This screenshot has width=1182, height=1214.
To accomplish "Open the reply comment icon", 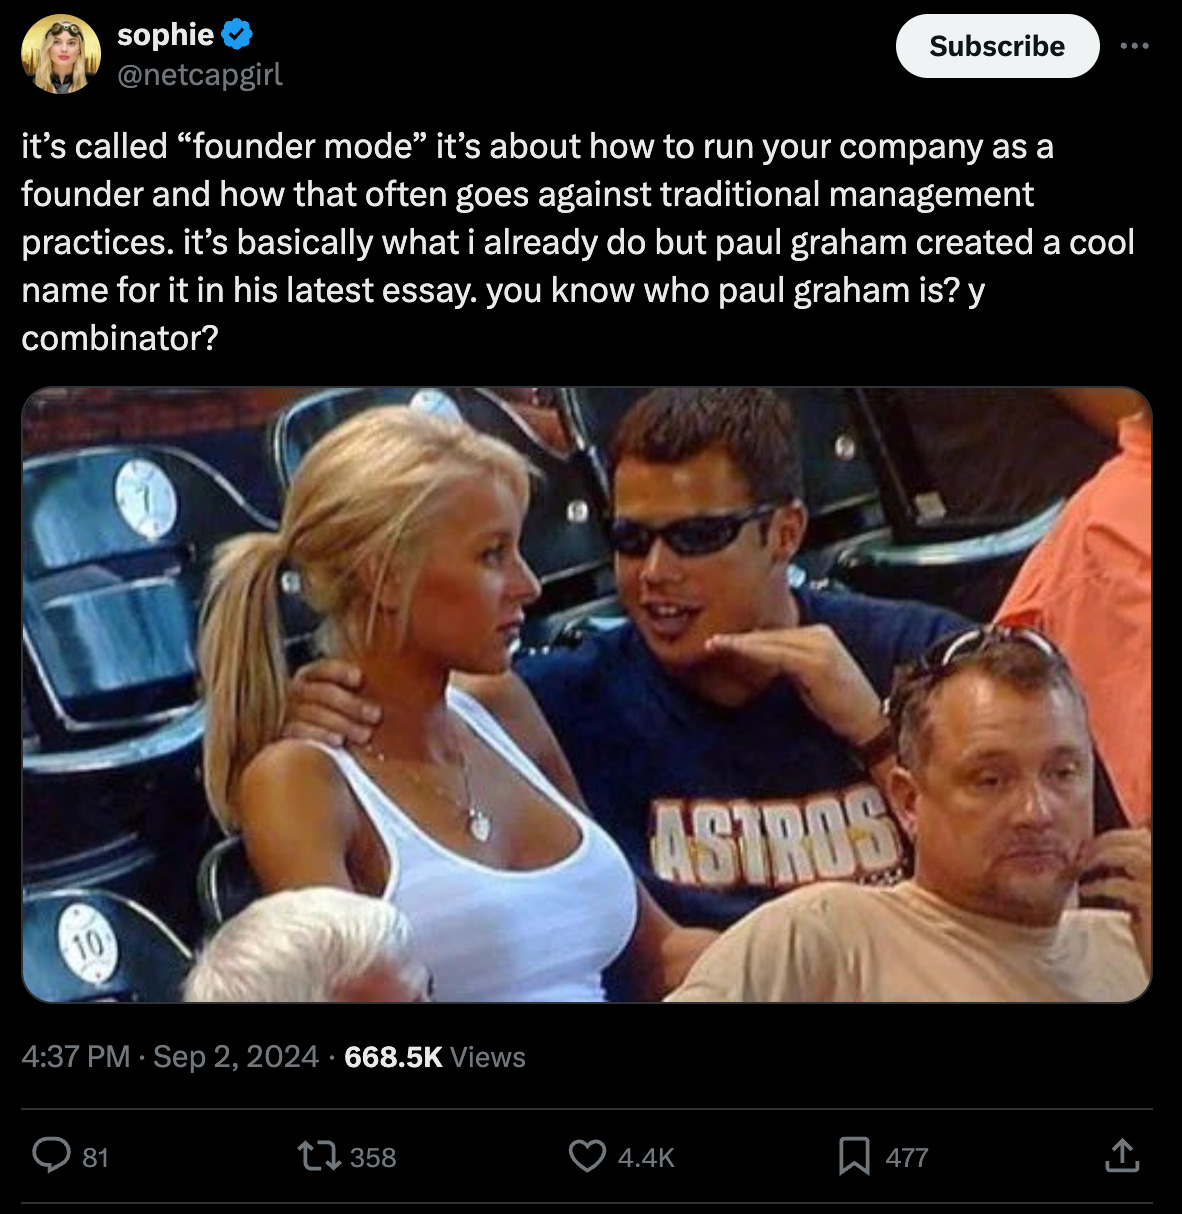I will 51,1156.
